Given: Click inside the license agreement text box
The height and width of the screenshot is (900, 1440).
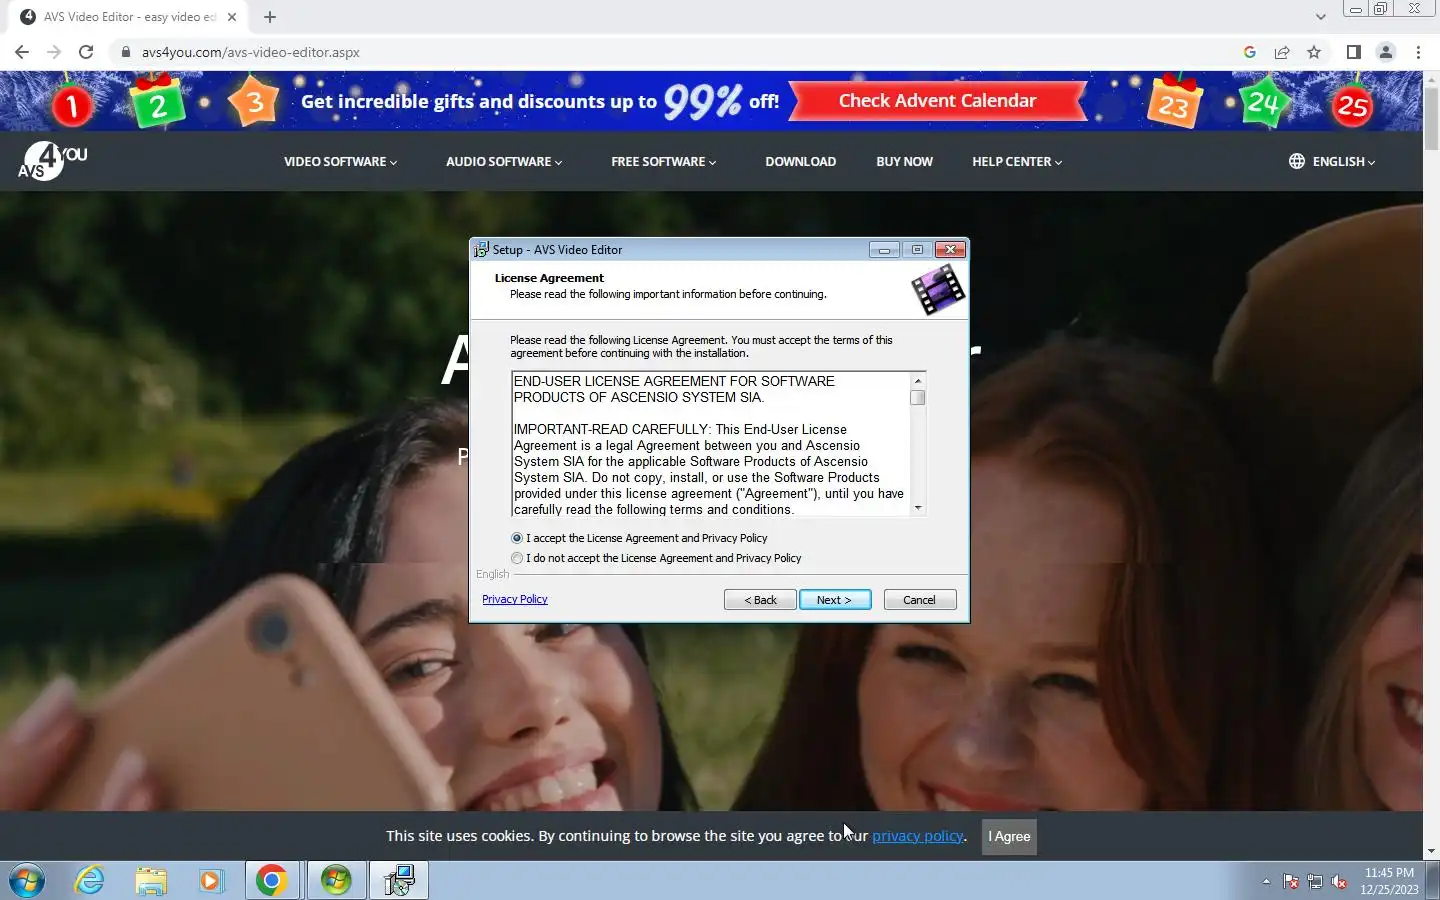Looking at the screenshot, I should coord(711,444).
